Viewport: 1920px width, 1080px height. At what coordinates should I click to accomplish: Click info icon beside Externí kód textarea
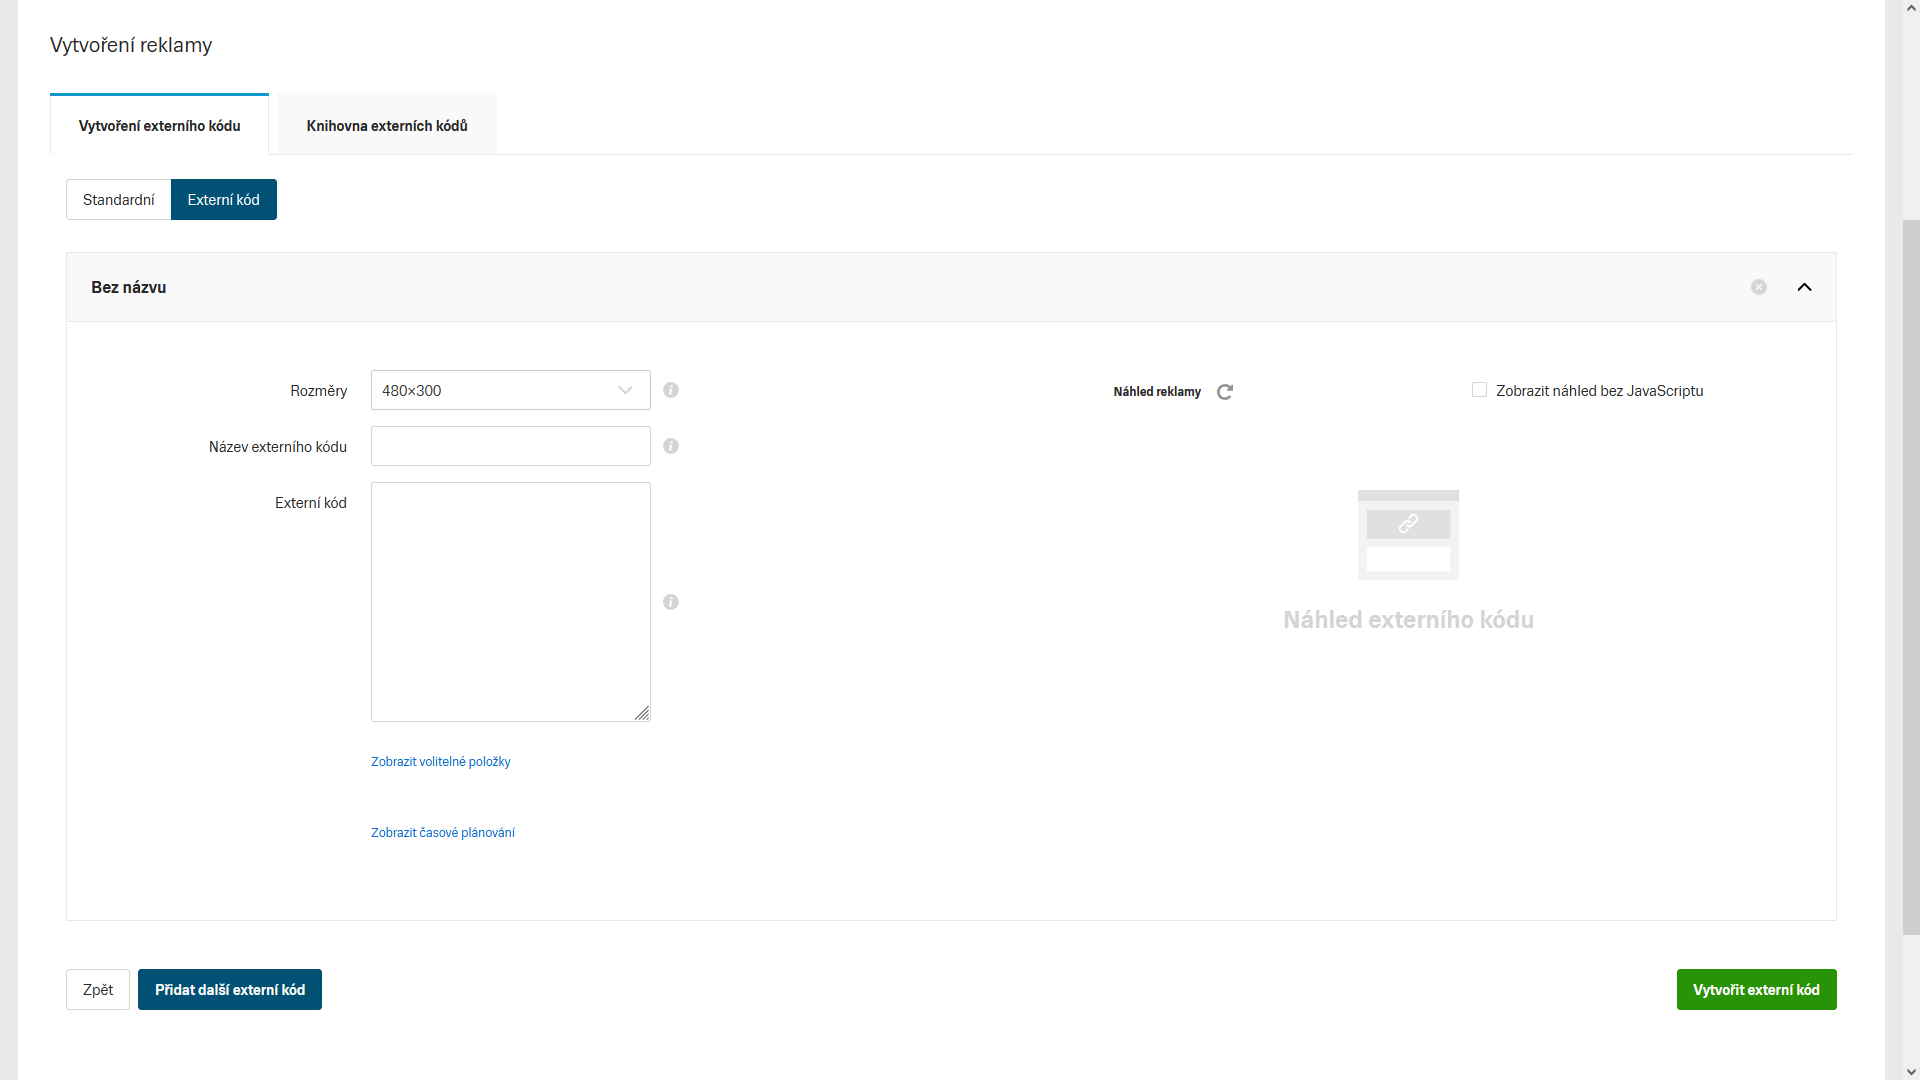point(671,602)
